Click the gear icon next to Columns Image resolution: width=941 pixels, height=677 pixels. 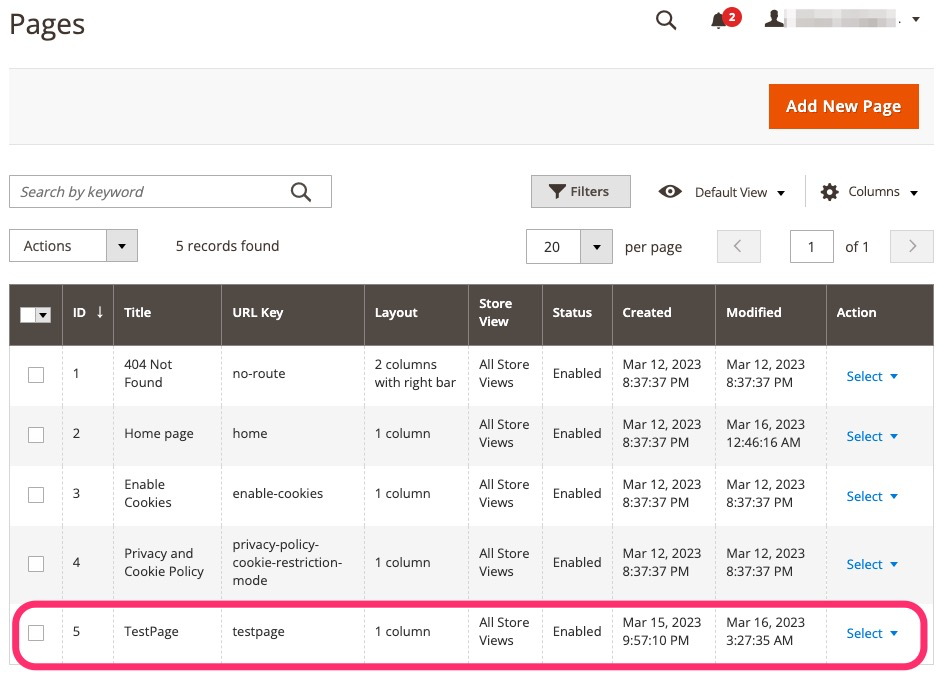point(830,191)
